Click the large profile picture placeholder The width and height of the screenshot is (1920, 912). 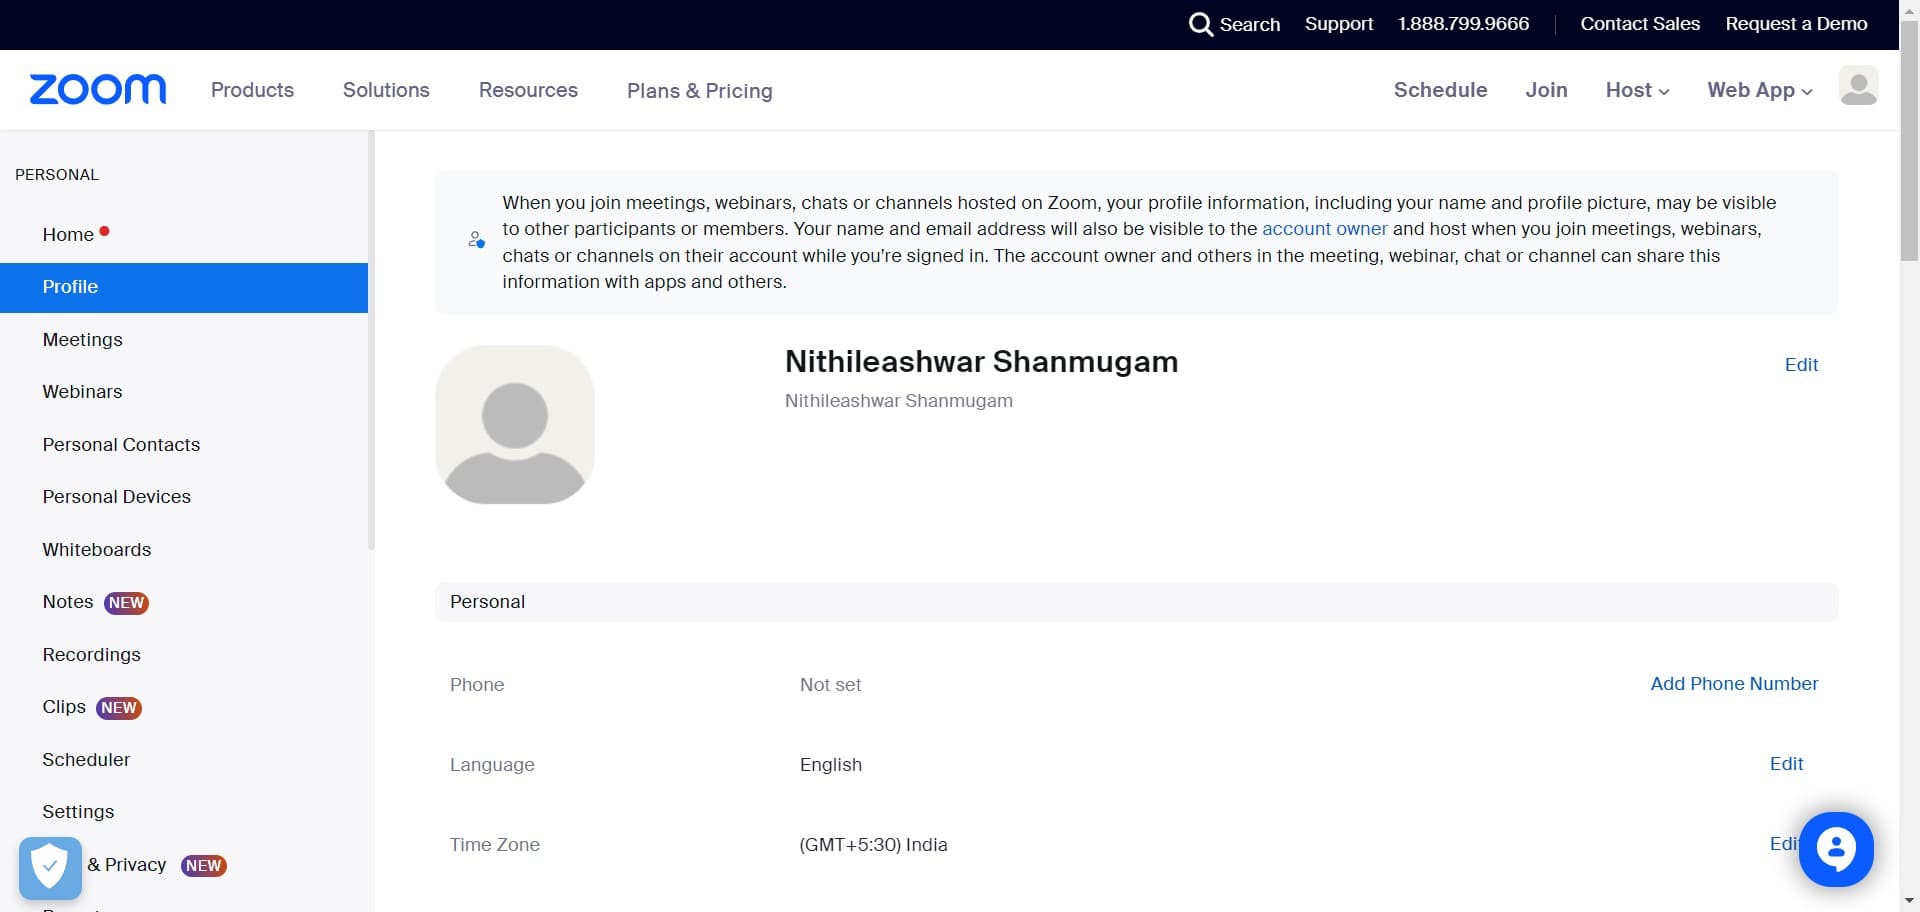tap(515, 425)
